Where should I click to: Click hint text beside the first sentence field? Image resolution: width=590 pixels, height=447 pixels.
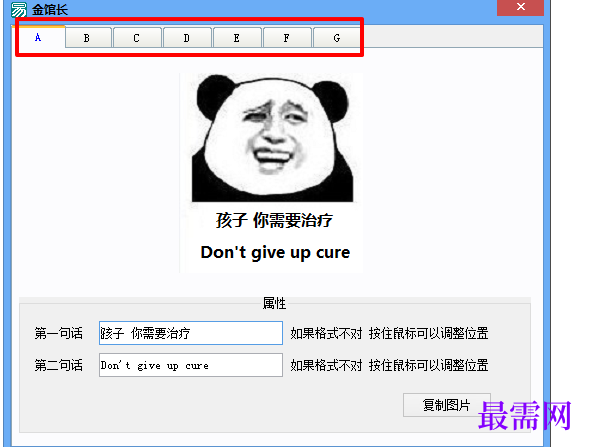click(389, 333)
